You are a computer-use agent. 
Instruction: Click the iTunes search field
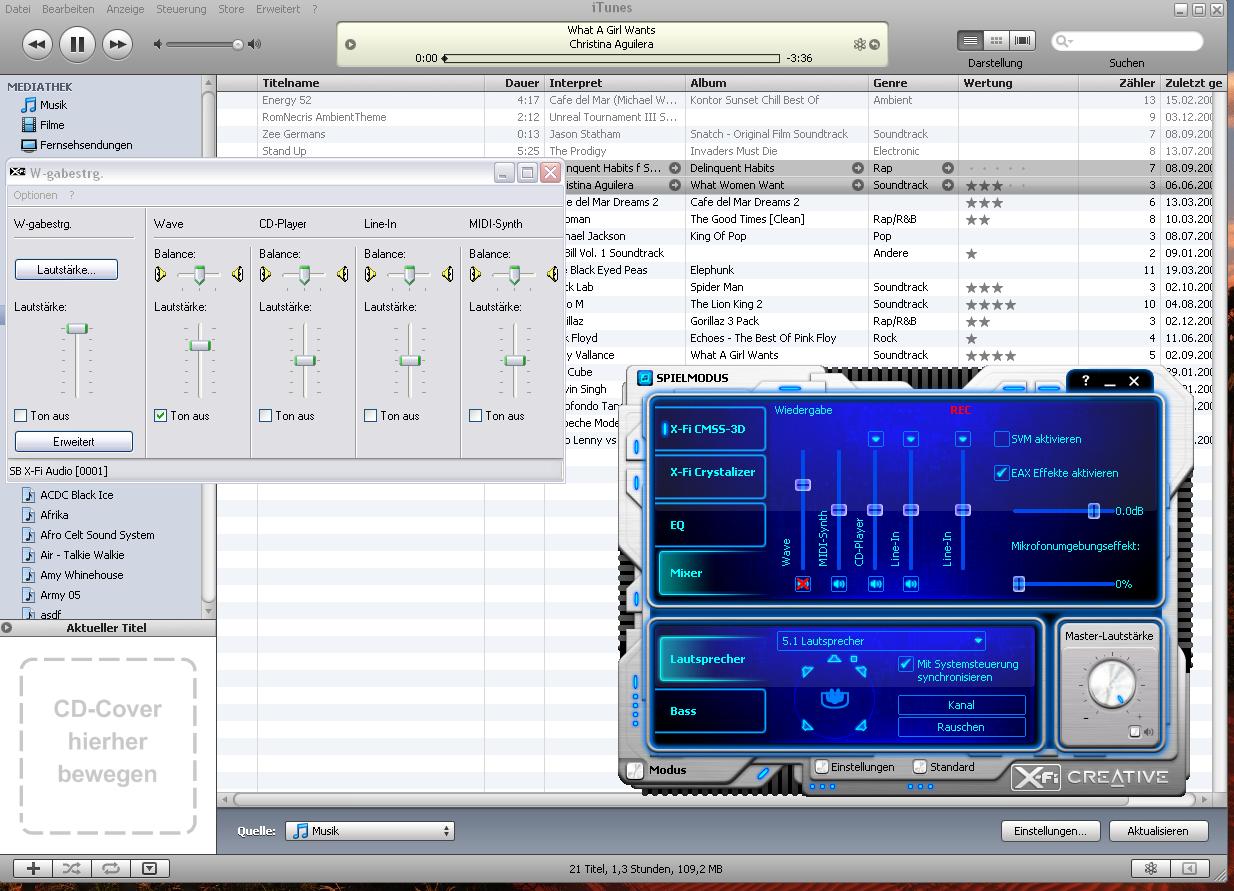pos(1126,41)
